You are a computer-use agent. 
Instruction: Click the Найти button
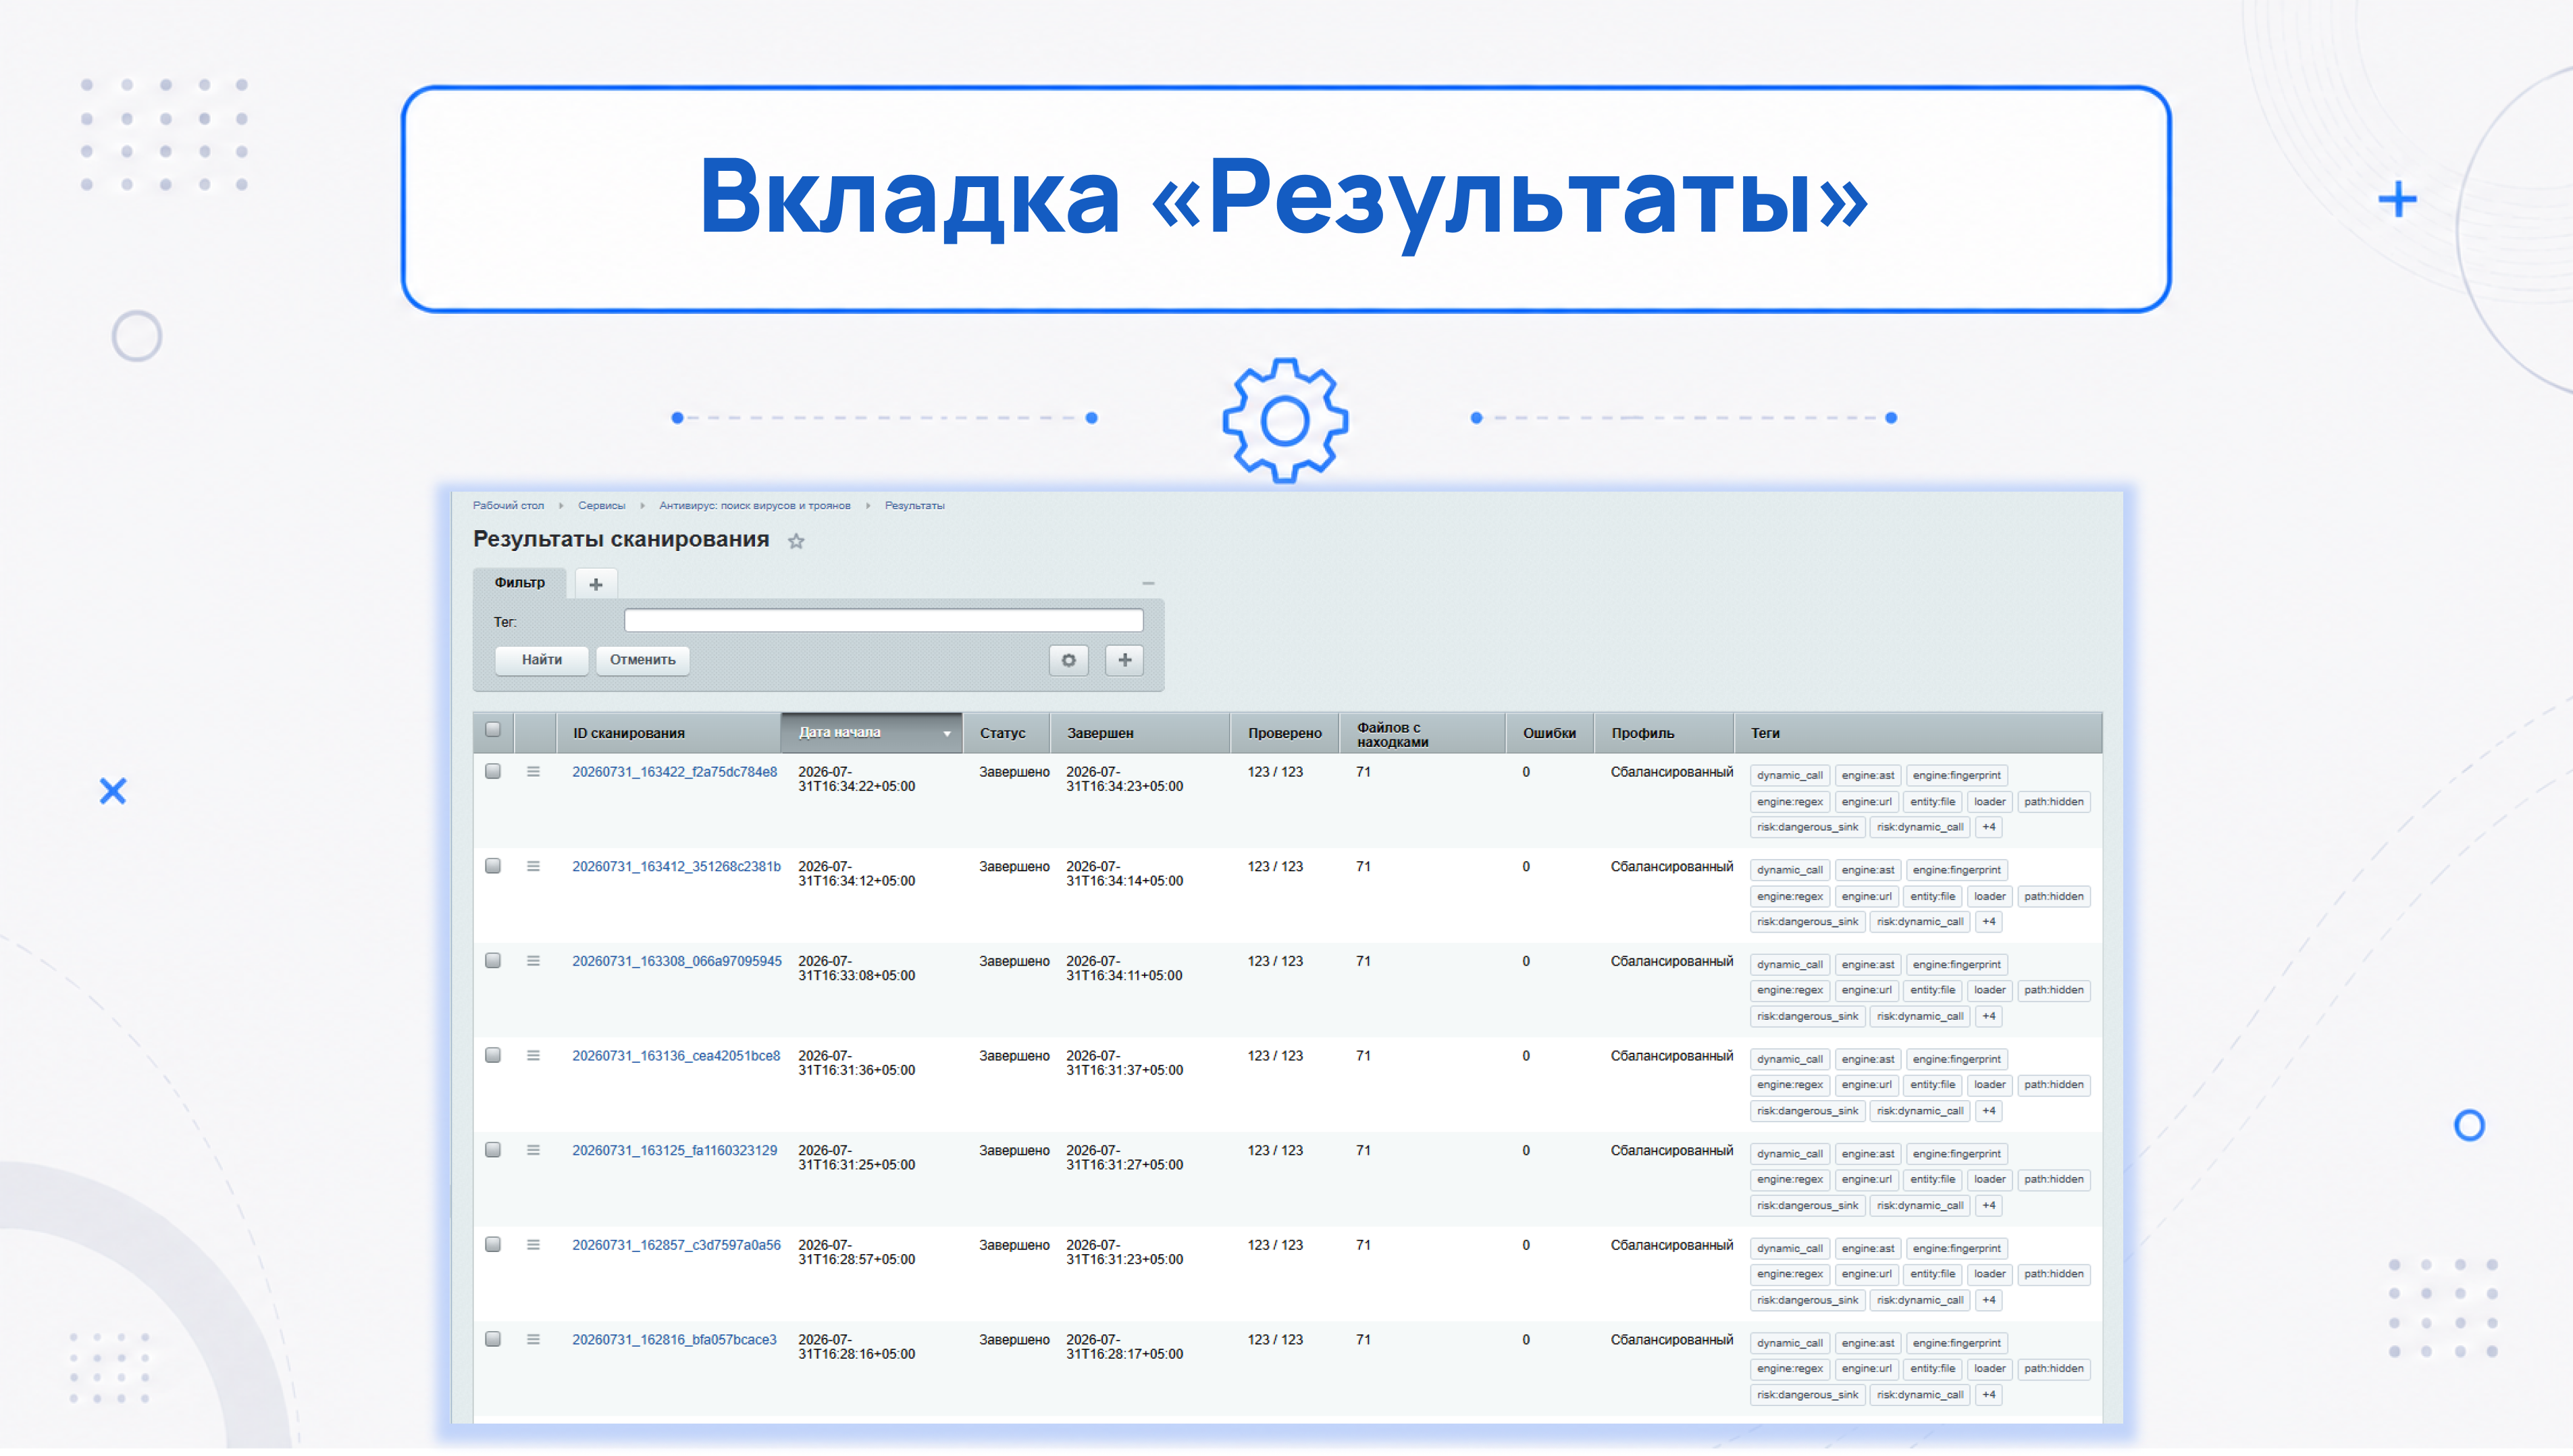point(541,660)
